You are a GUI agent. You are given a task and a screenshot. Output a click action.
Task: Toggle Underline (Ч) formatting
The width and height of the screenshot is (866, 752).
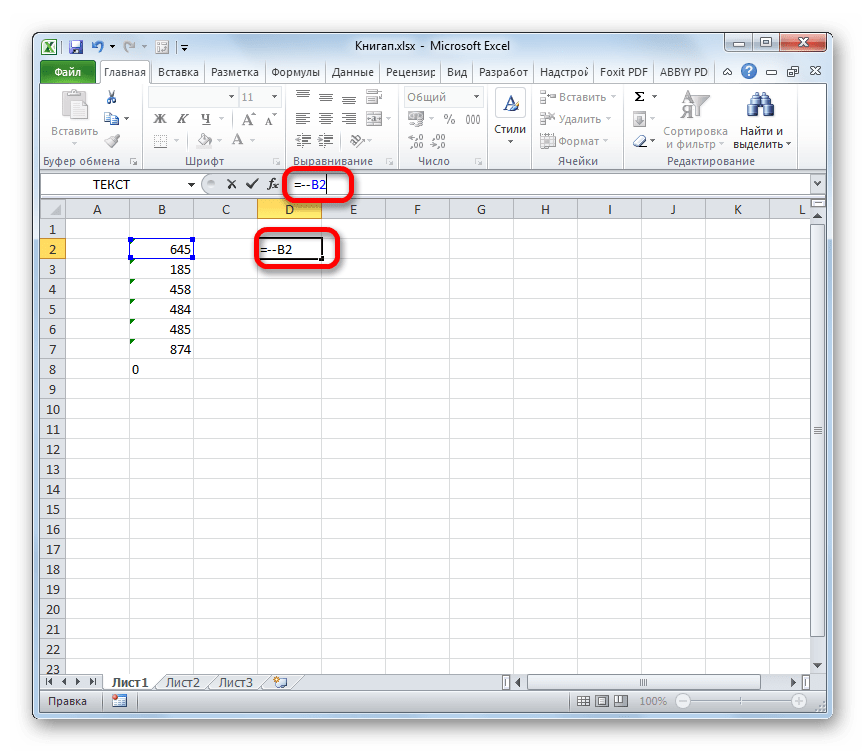(206, 119)
